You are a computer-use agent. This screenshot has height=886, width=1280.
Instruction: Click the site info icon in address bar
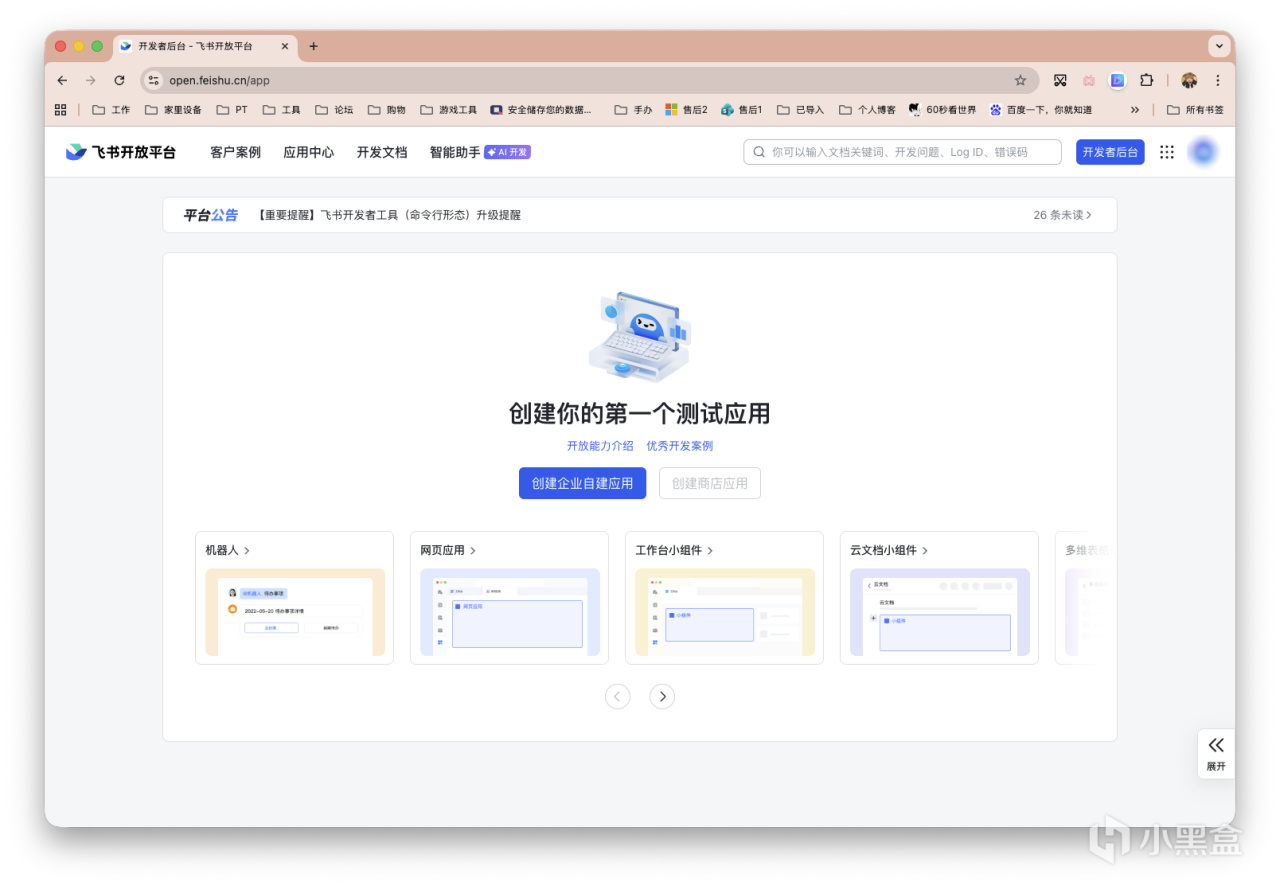[153, 80]
